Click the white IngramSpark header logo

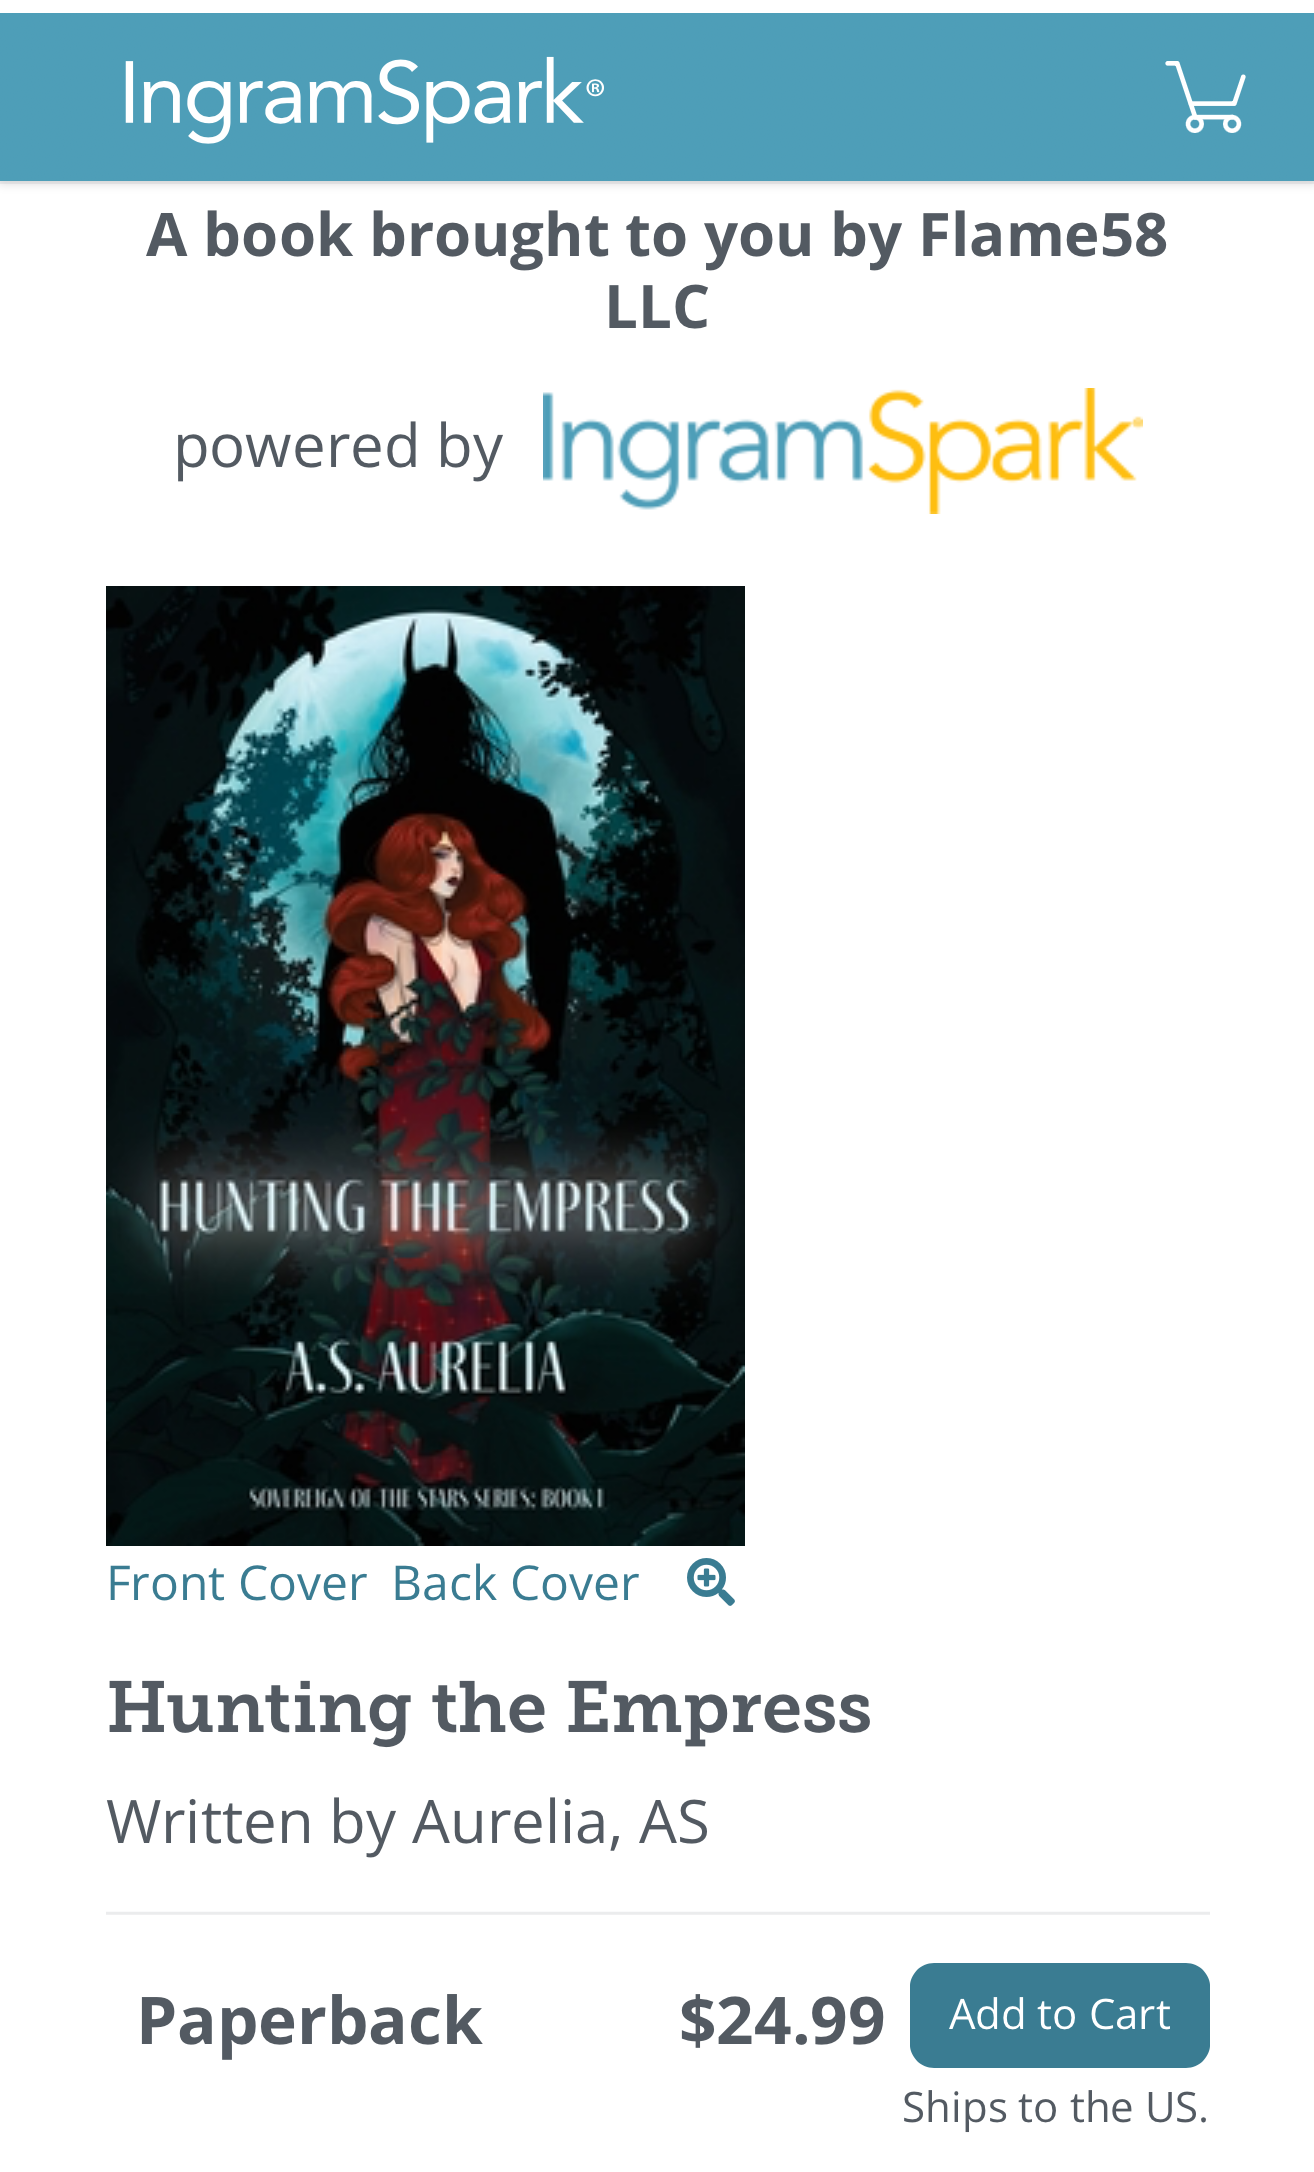pos(363,98)
